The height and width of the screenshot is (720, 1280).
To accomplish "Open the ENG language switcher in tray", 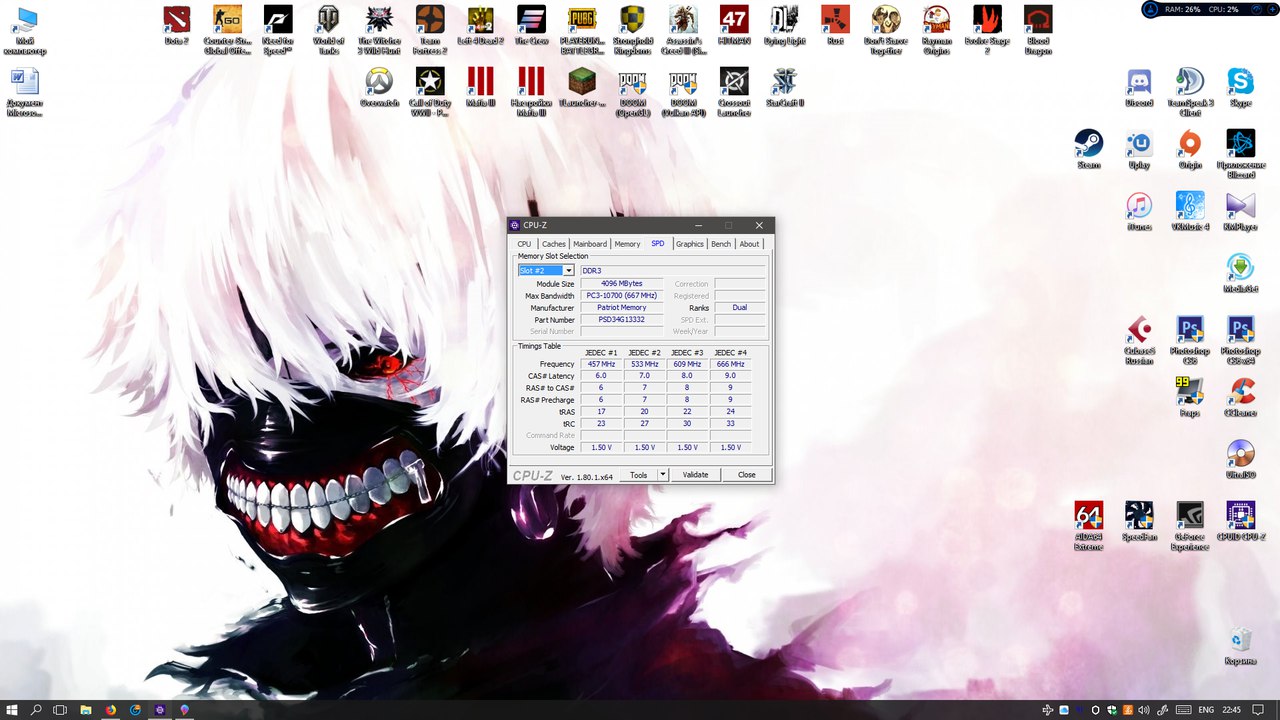I will click(x=1206, y=710).
